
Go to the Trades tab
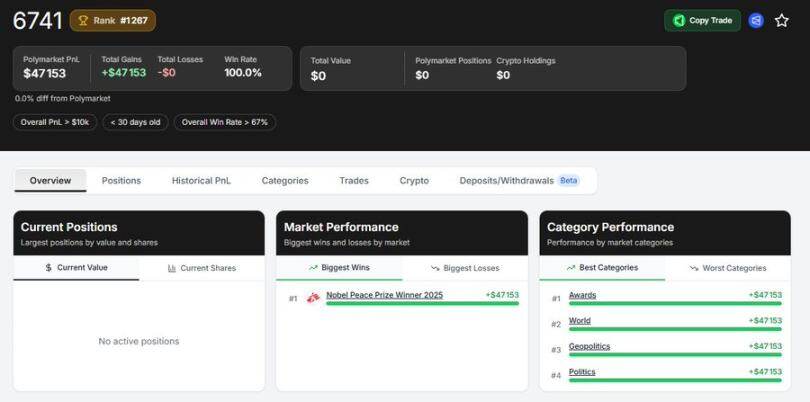click(x=354, y=181)
